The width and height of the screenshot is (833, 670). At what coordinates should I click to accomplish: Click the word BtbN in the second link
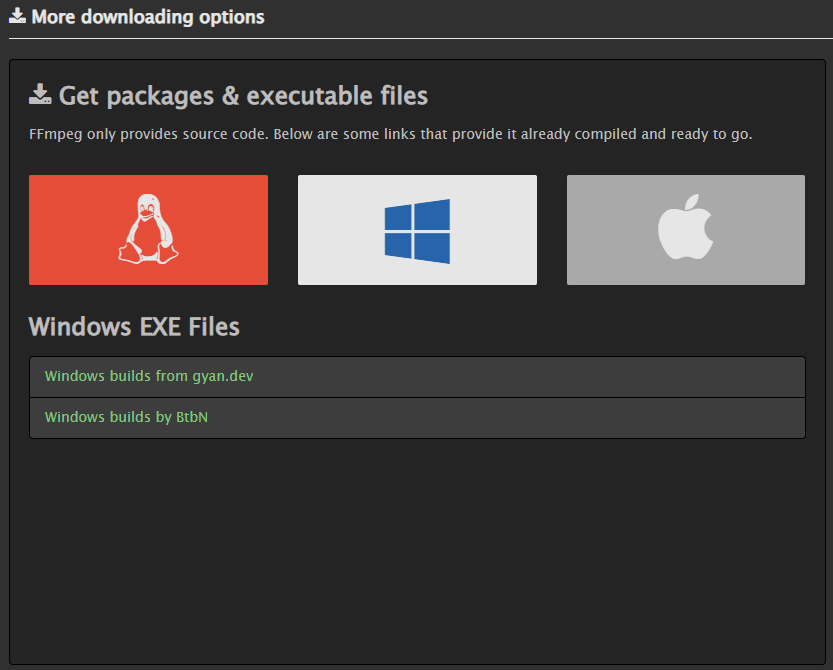pos(192,417)
